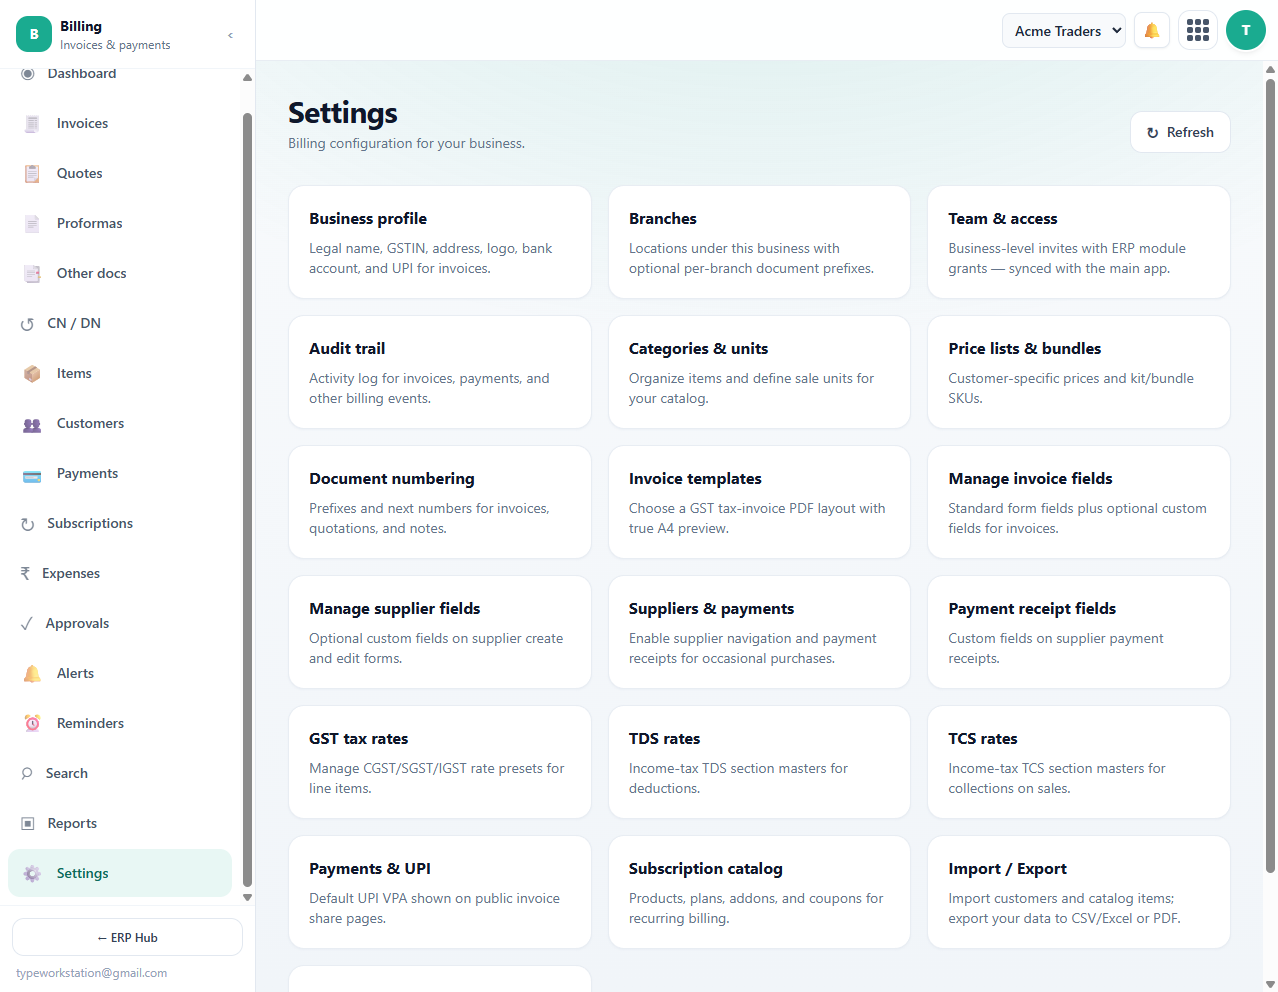Click typeworkstation@gmail.com account text
Image resolution: width=1278 pixels, height=992 pixels.
point(92,973)
